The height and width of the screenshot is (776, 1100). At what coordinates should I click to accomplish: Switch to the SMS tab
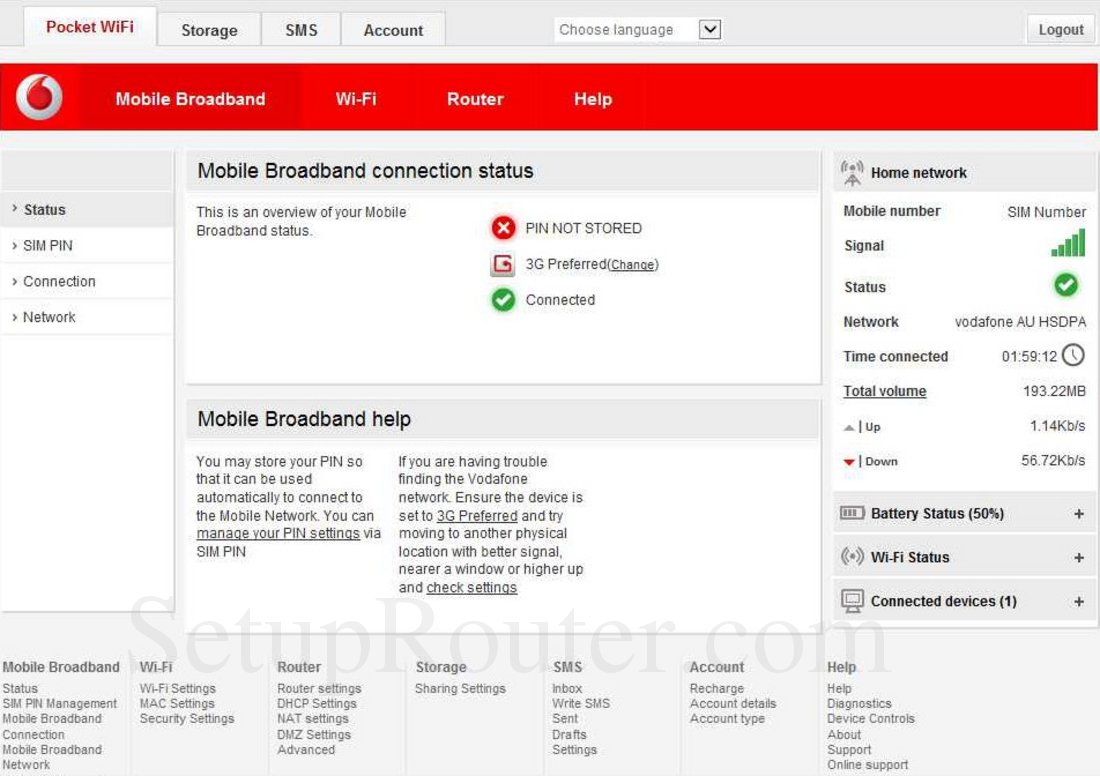coord(301,29)
